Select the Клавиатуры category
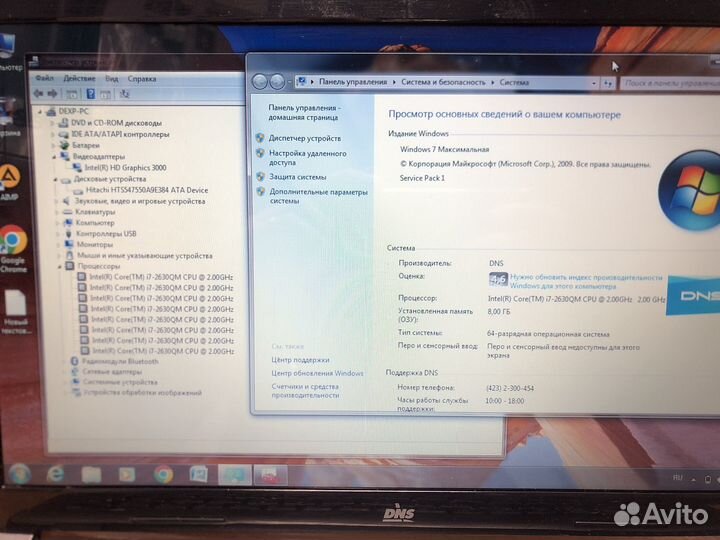Screen dimensions: 720x540 click(95, 212)
